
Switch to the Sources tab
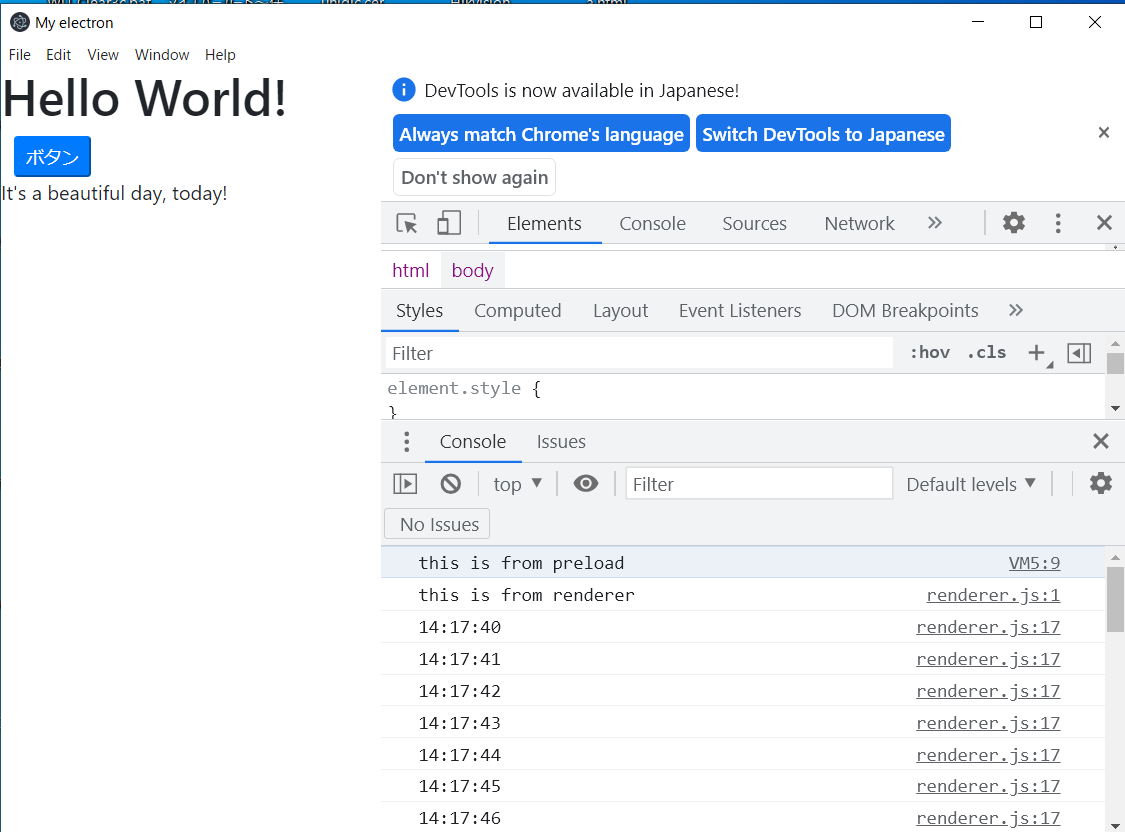tap(754, 223)
